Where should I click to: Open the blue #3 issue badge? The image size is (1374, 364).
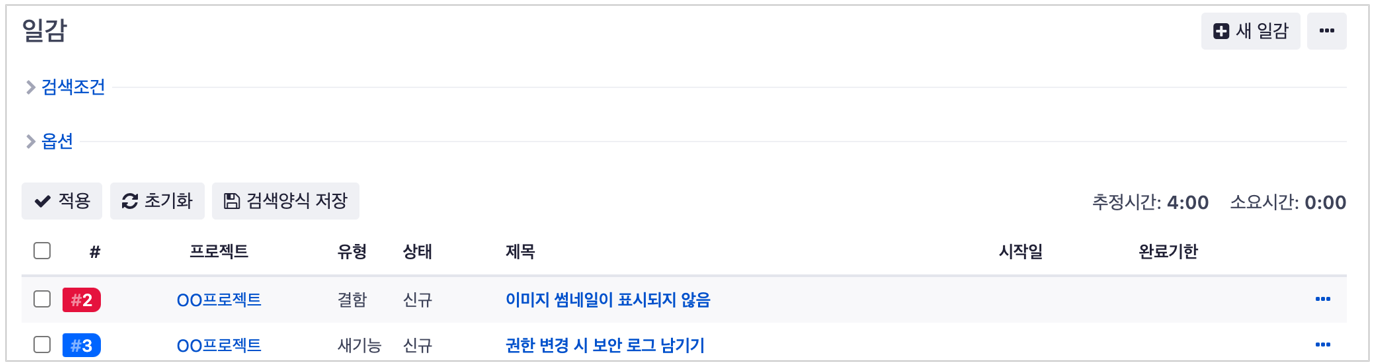tap(82, 346)
